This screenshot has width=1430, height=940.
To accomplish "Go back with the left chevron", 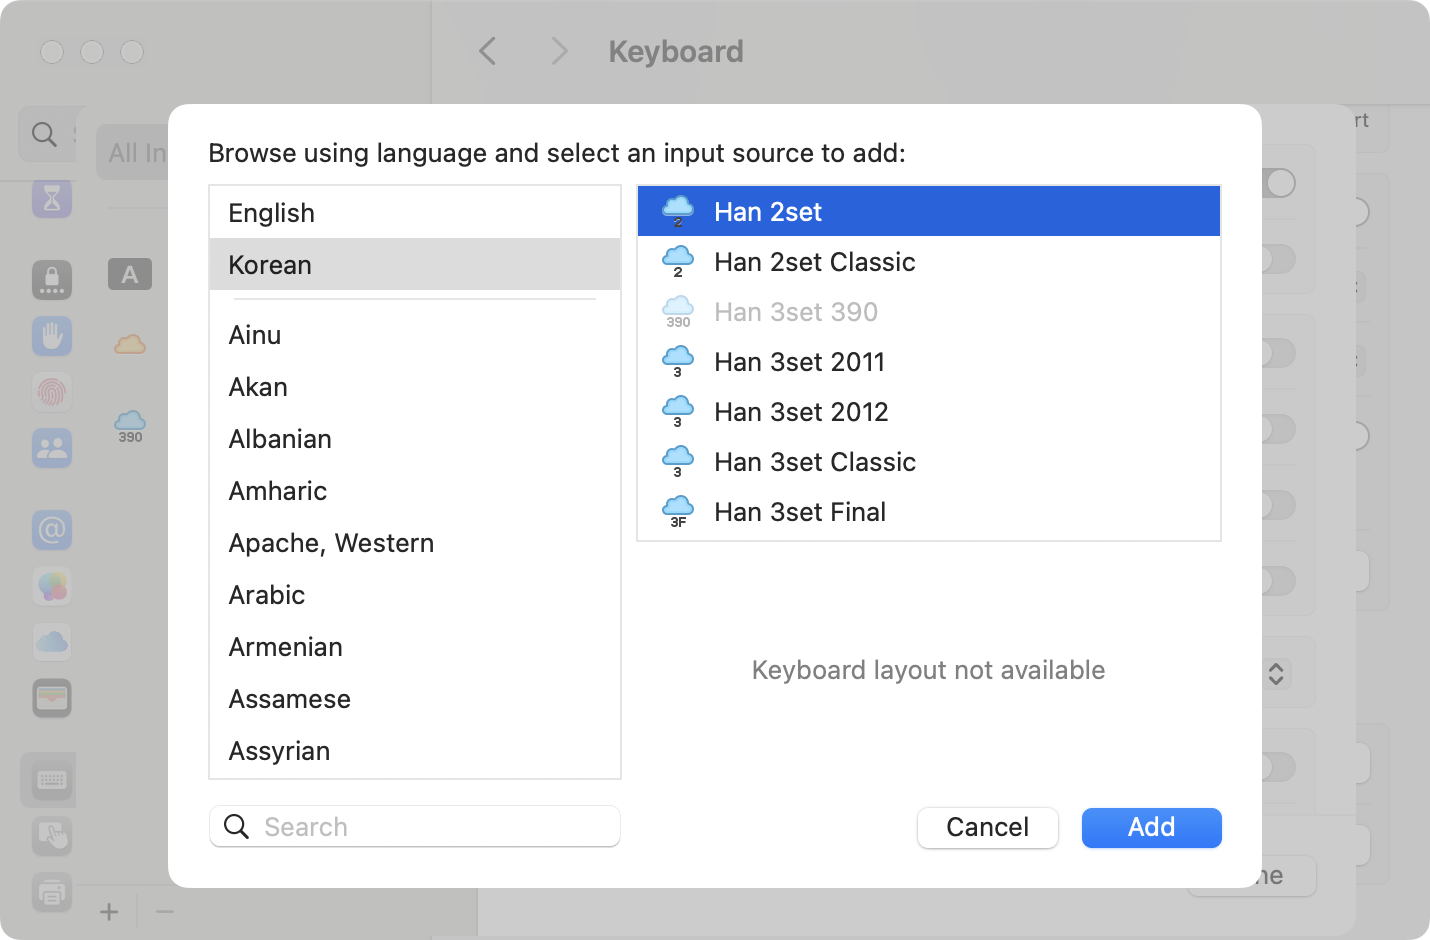I will click(x=488, y=52).
